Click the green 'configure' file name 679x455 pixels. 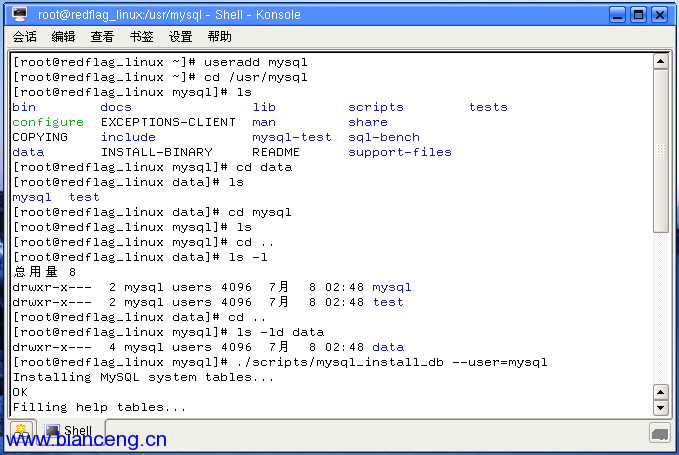[48, 122]
